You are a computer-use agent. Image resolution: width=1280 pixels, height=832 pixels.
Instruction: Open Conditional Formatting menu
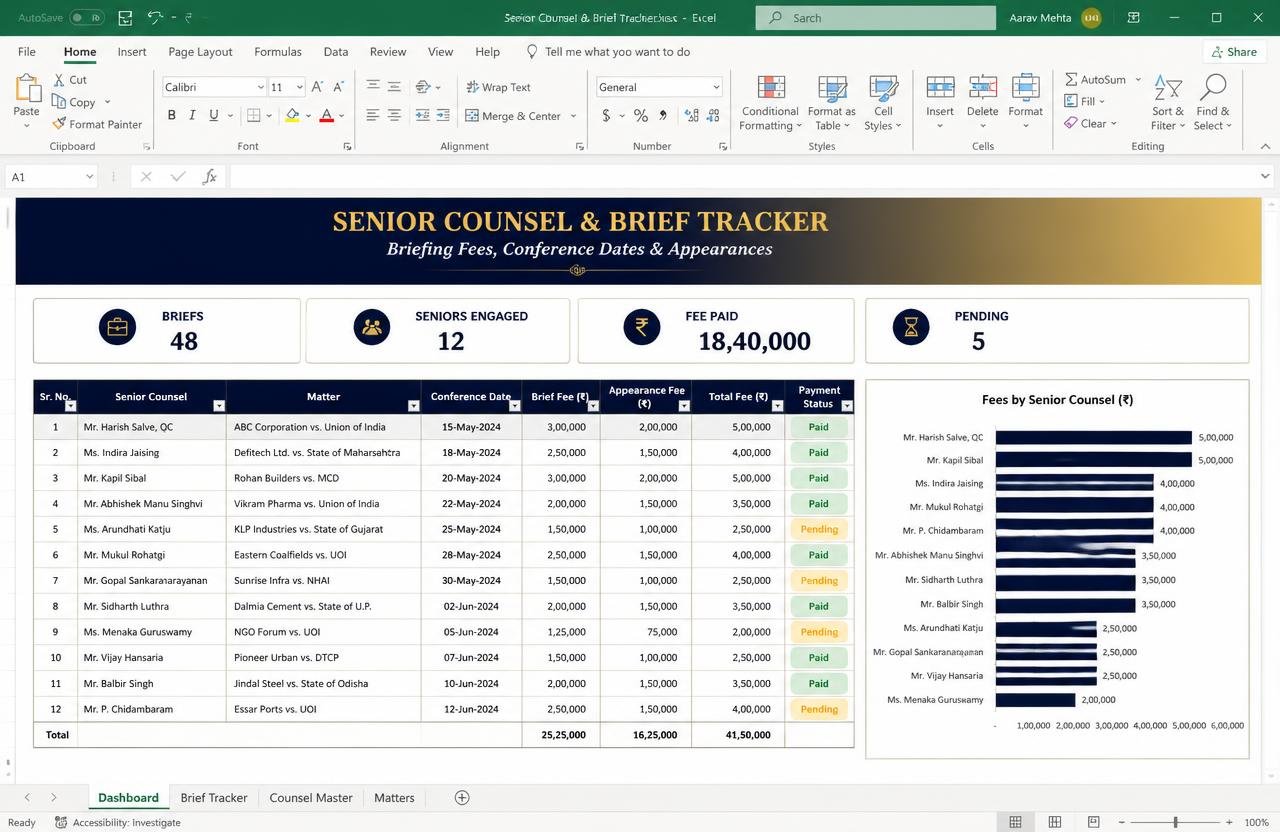click(x=770, y=102)
